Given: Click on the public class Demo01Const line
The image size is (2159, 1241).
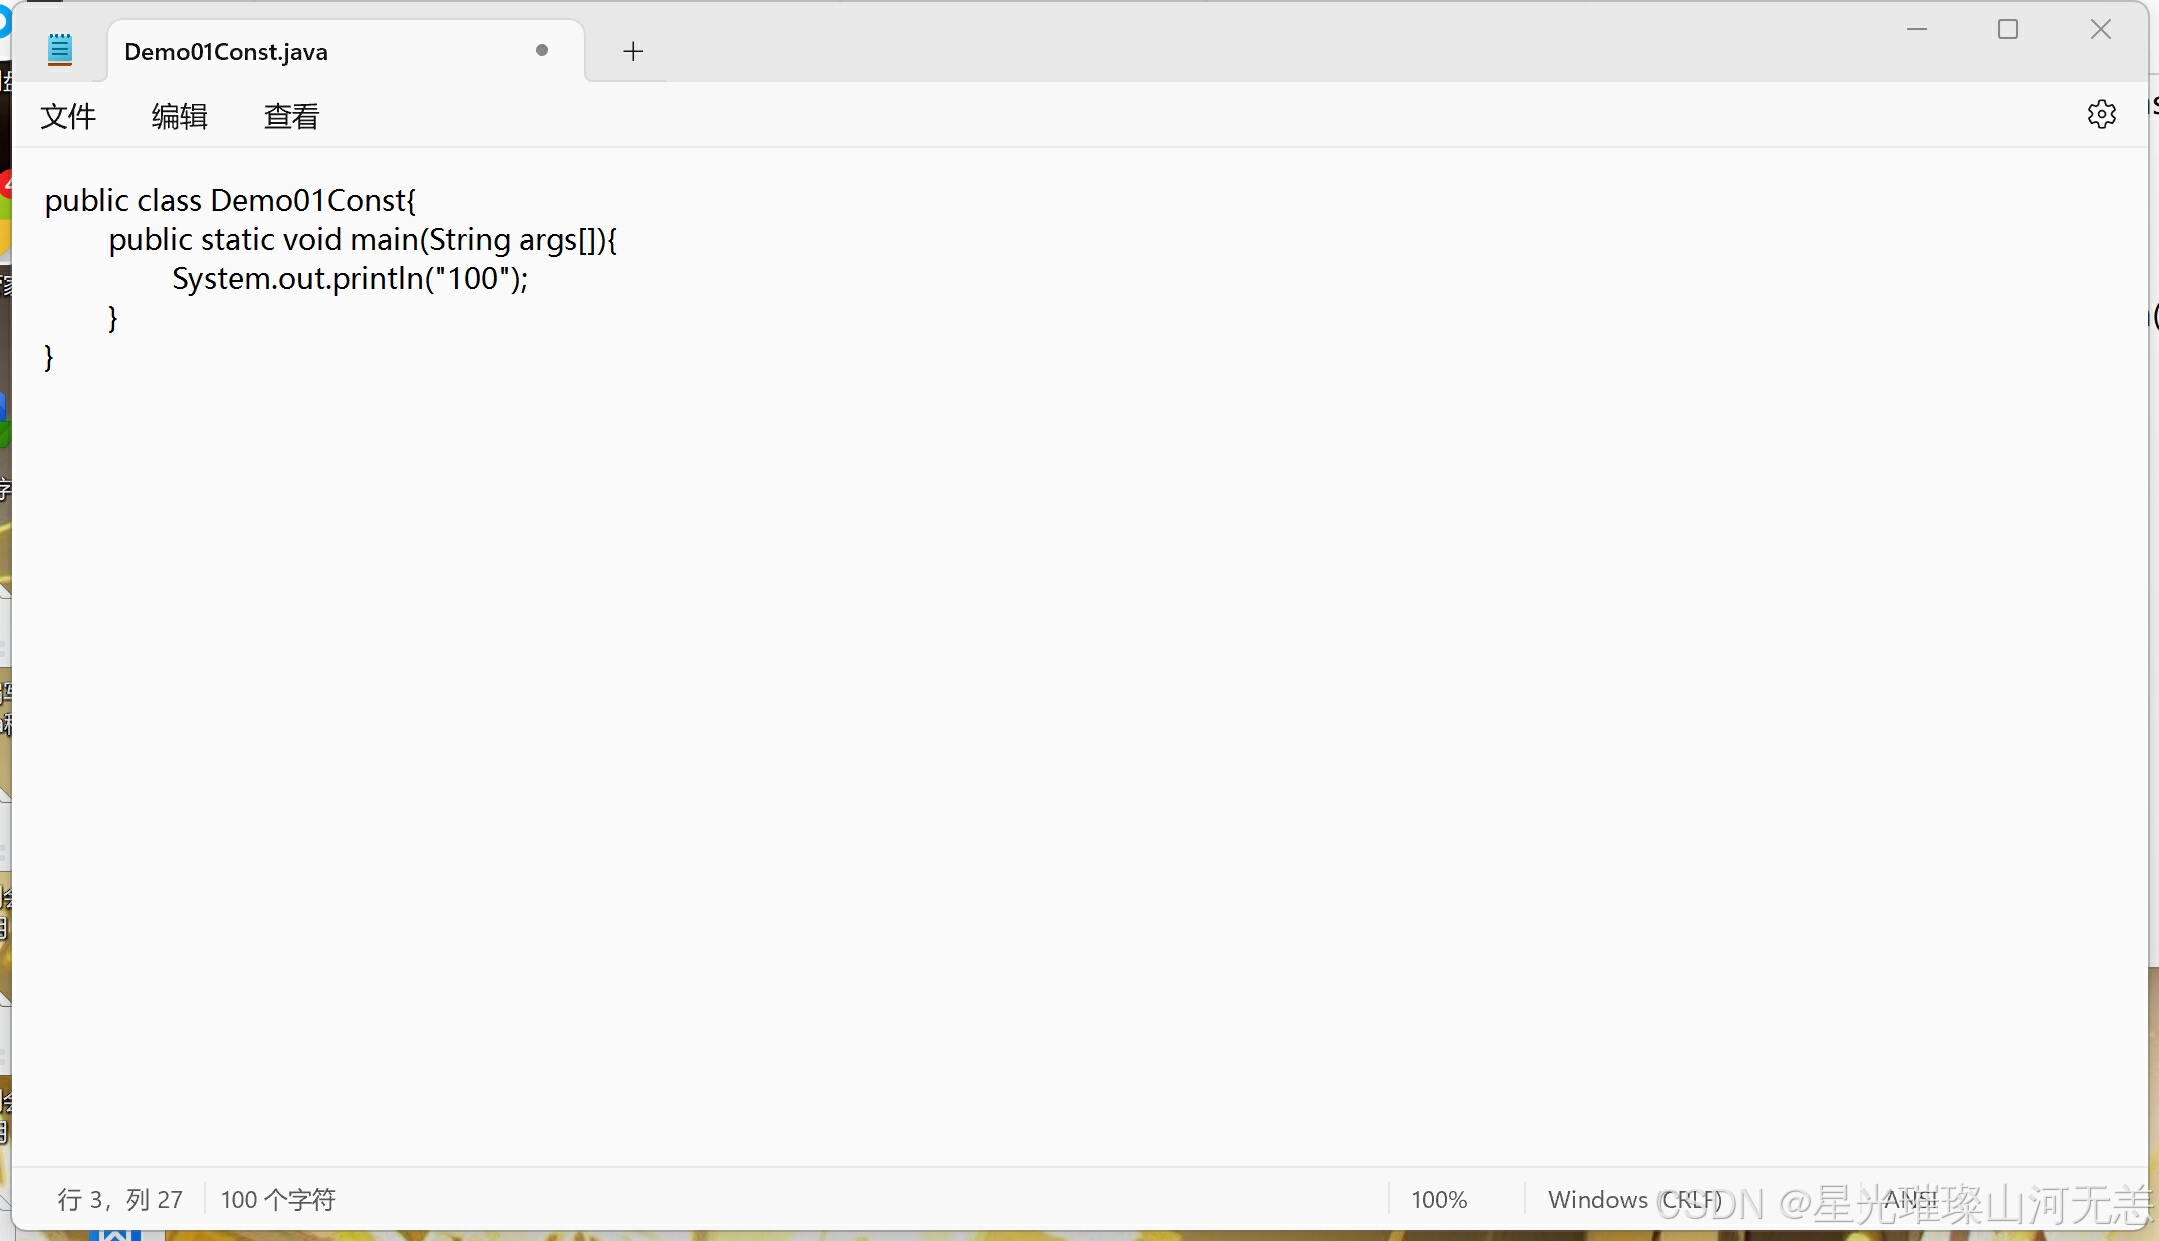Looking at the screenshot, I should point(230,201).
